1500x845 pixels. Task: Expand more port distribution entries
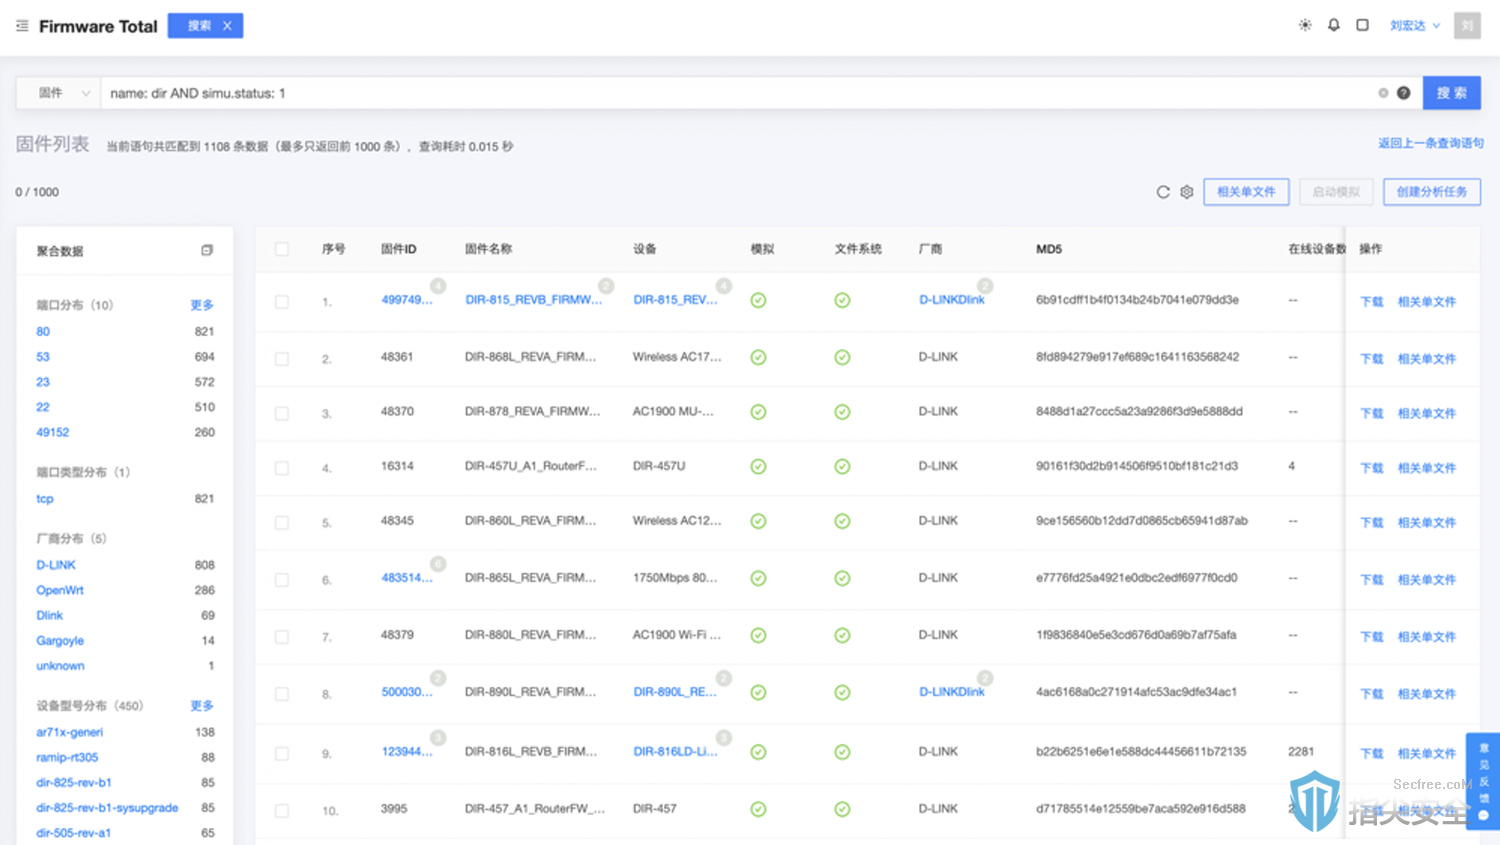pyautogui.click(x=202, y=305)
